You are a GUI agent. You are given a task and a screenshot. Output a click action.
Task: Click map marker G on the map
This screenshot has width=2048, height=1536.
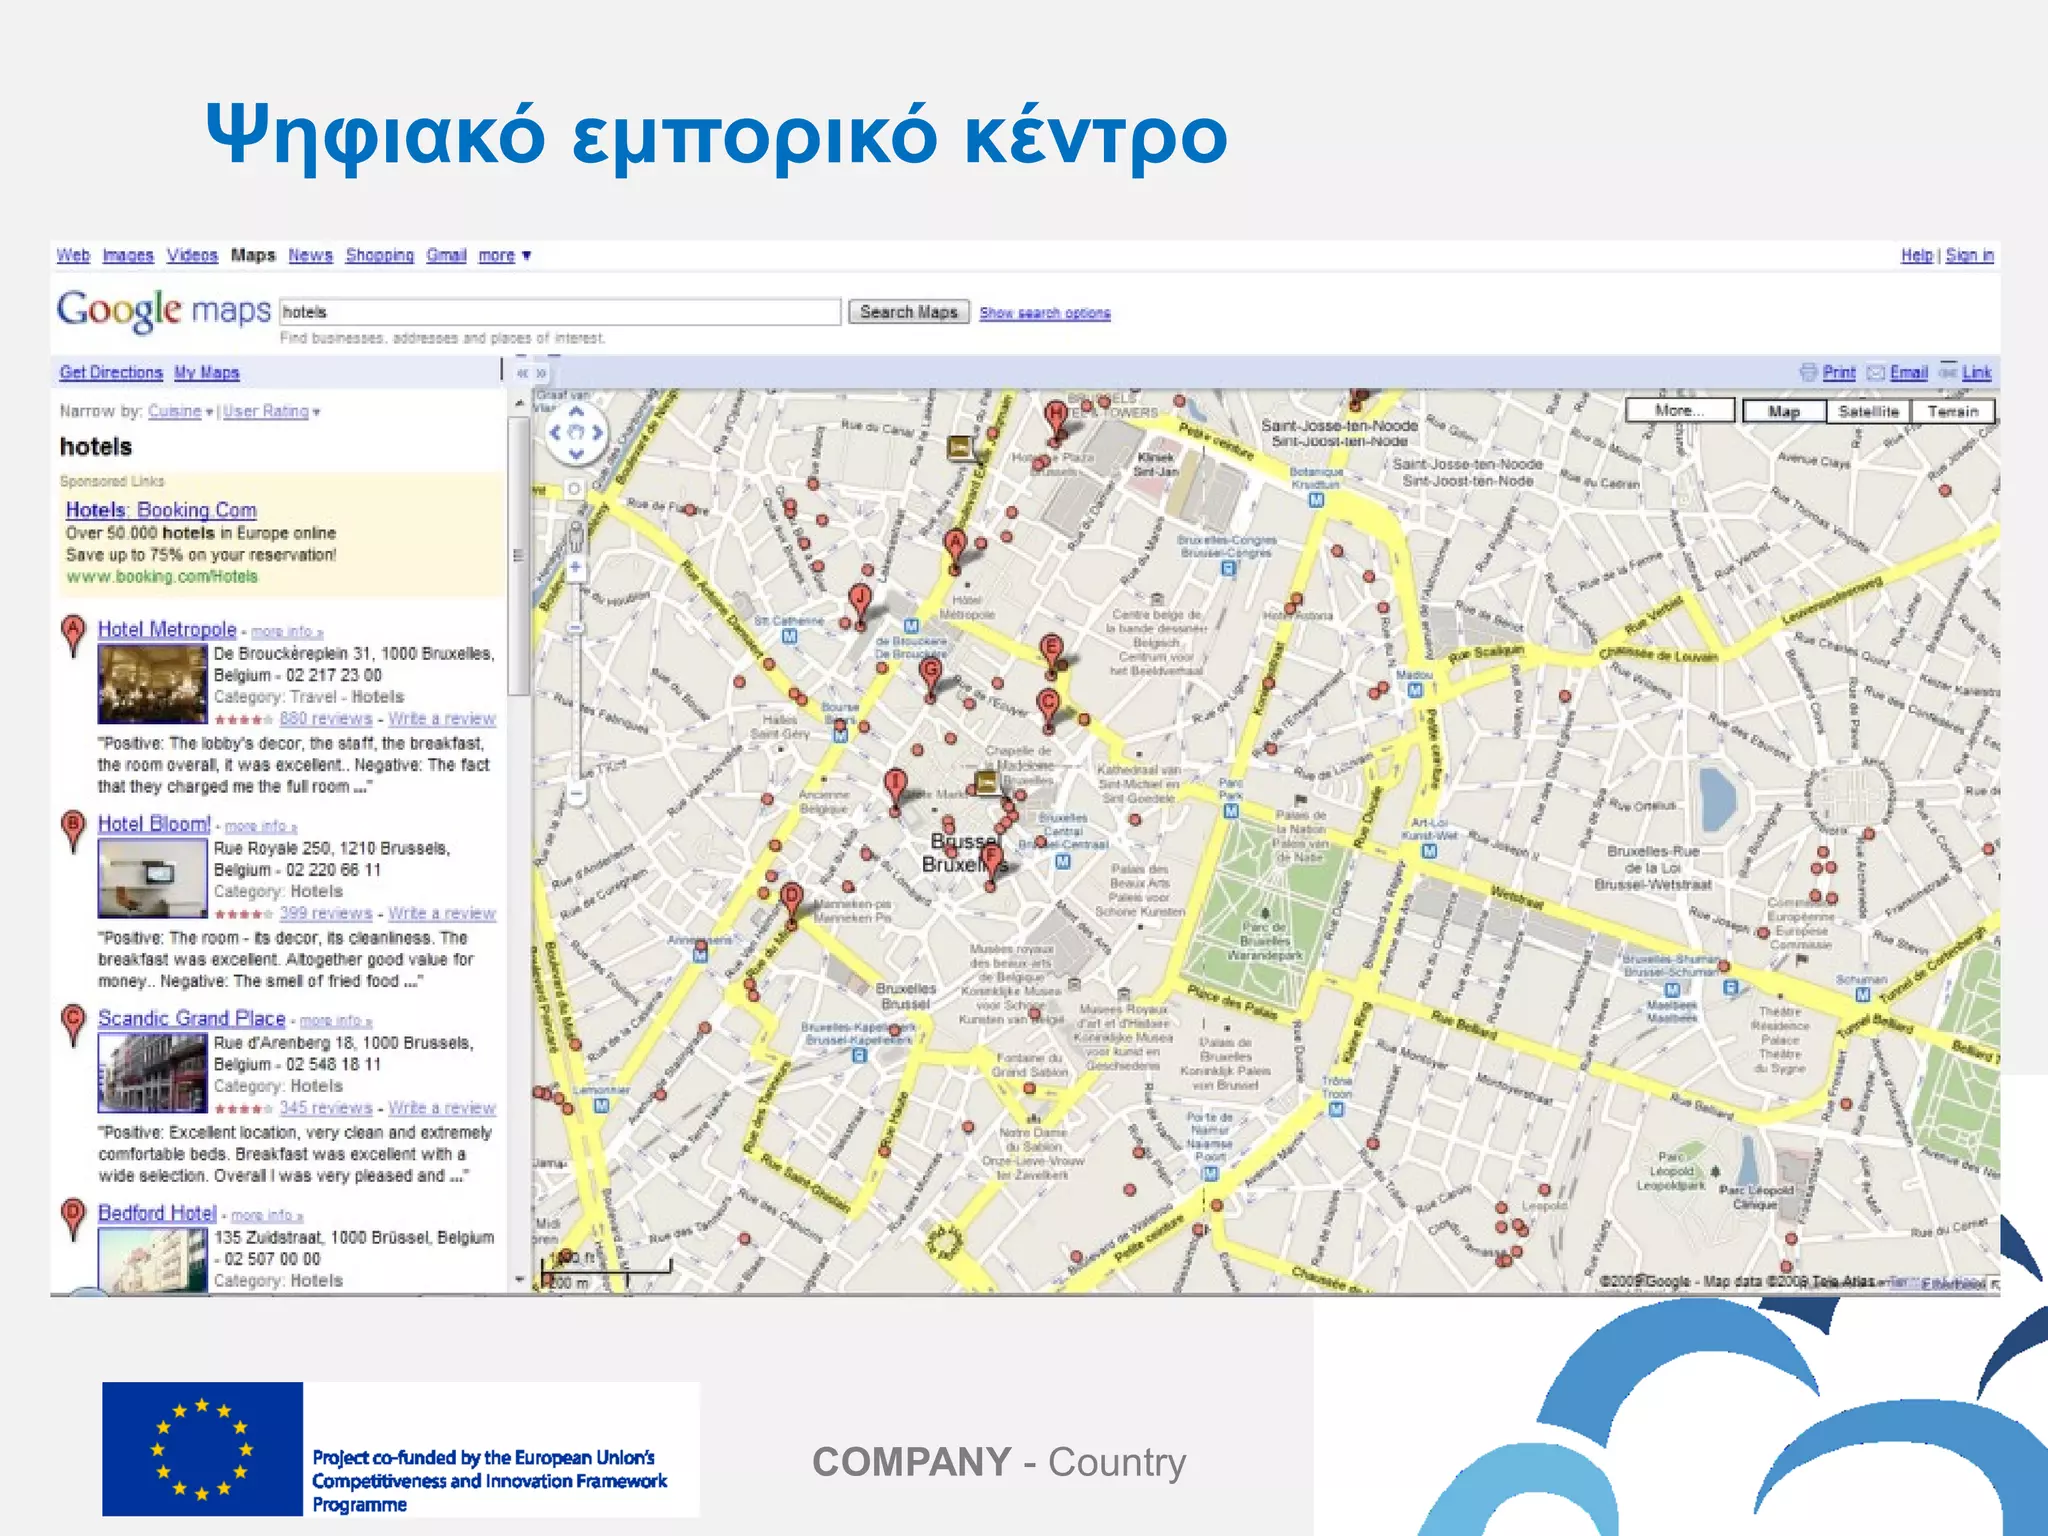pos(931,675)
